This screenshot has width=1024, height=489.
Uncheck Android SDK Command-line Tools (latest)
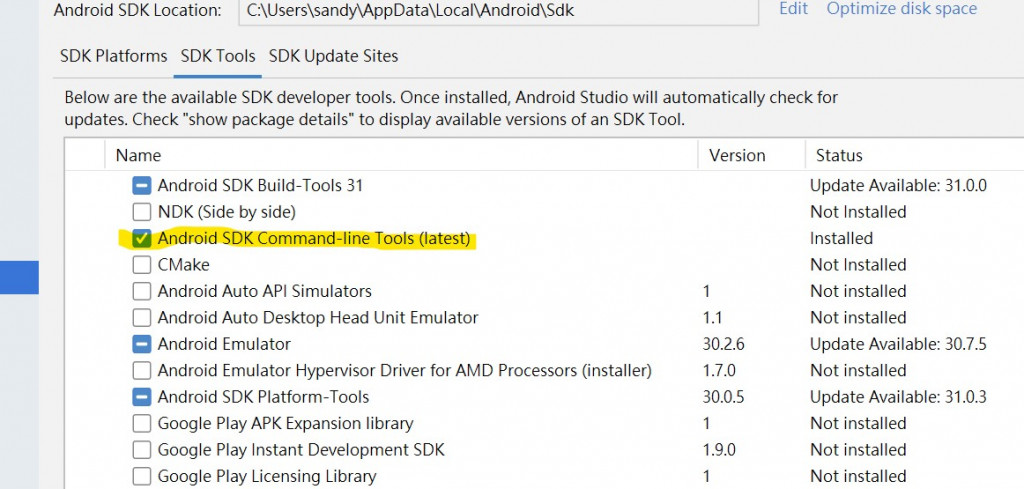(142, 239)
